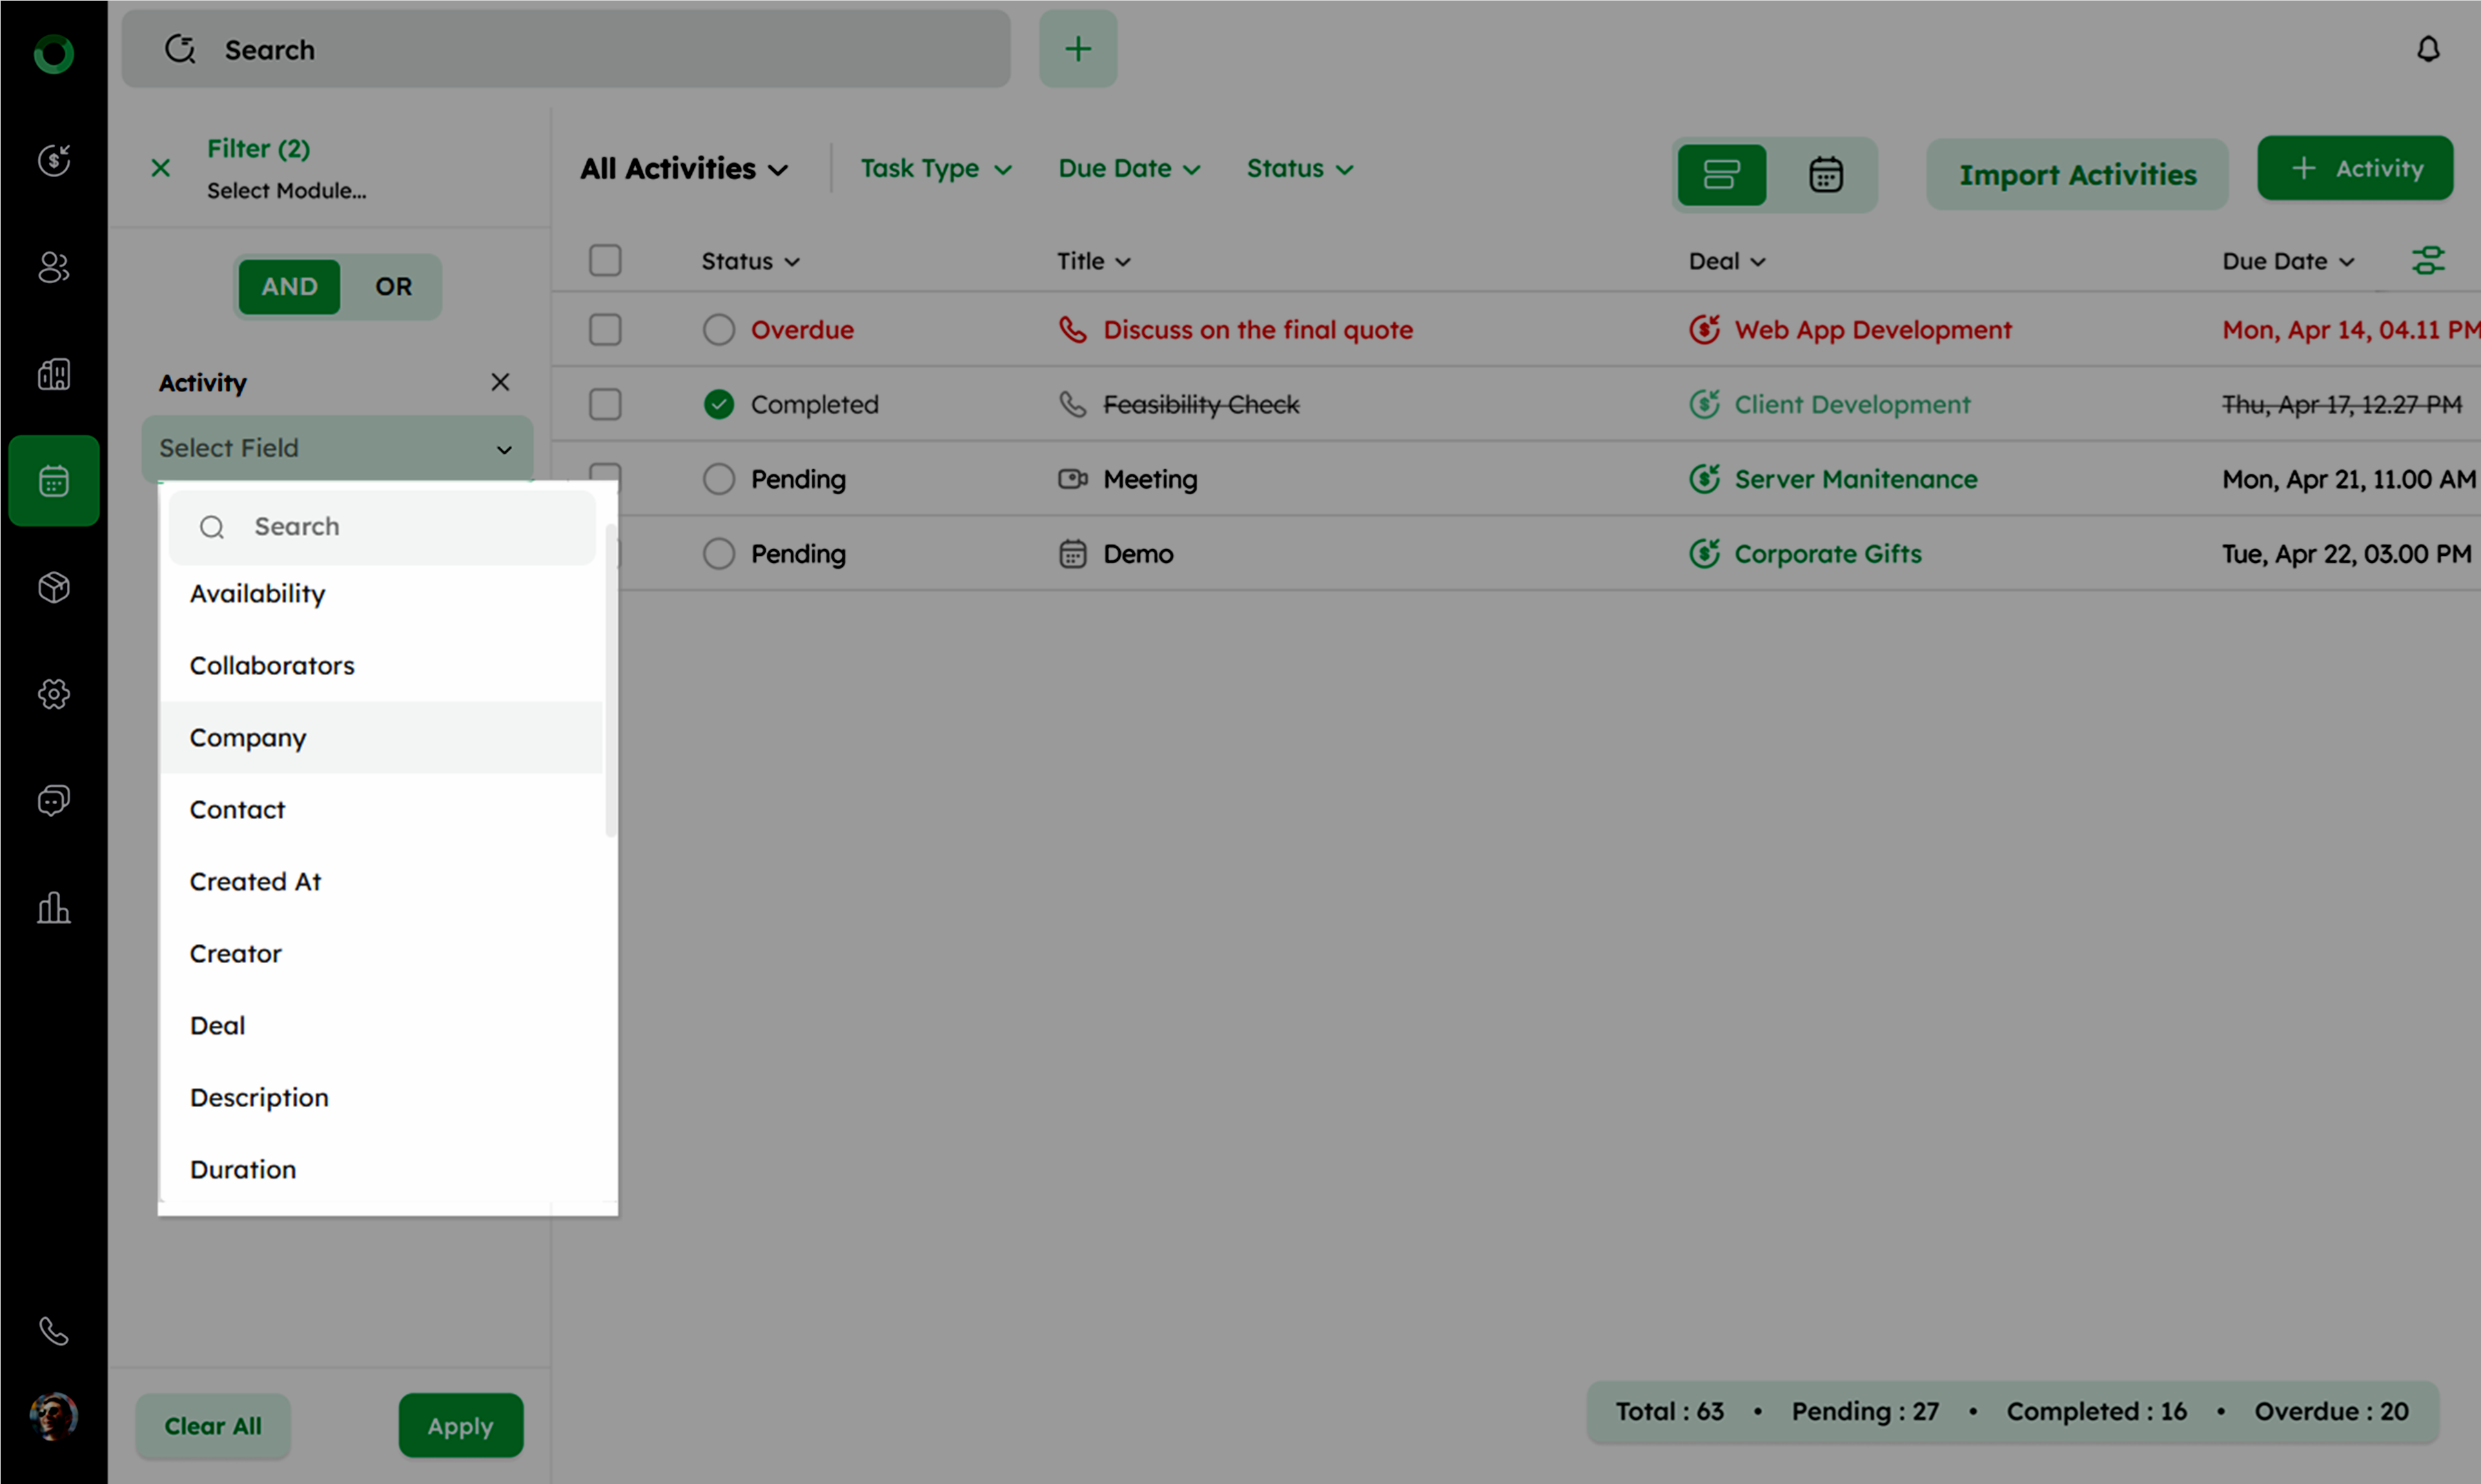Collapse the Select Field dropdown
2481x1484 pixels.
click(504, 449)
